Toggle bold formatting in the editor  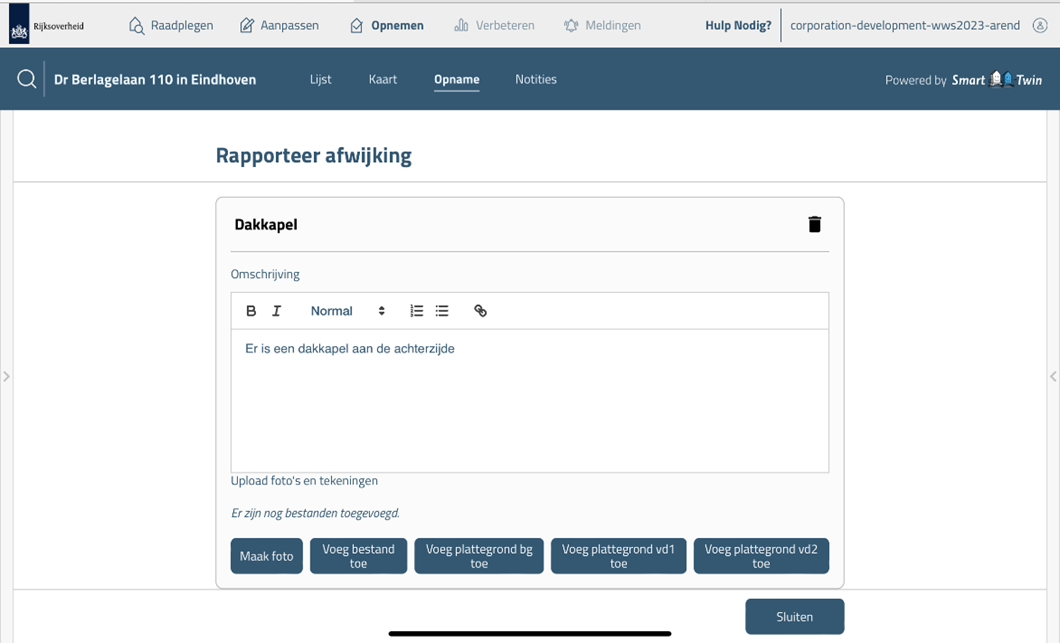251,311
